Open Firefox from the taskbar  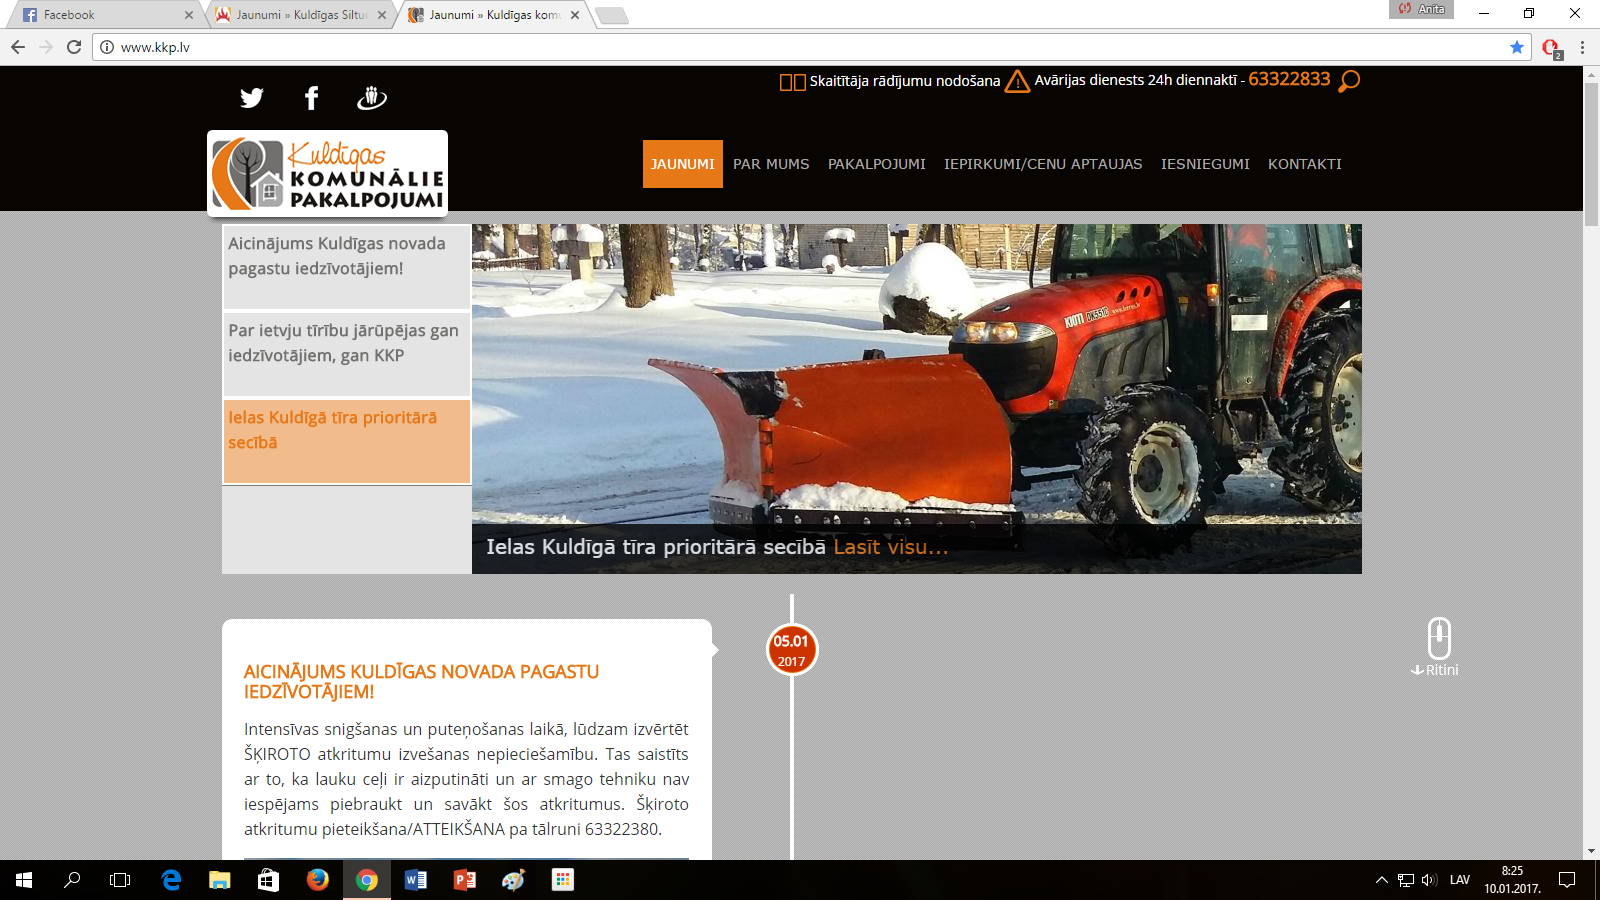318,880
